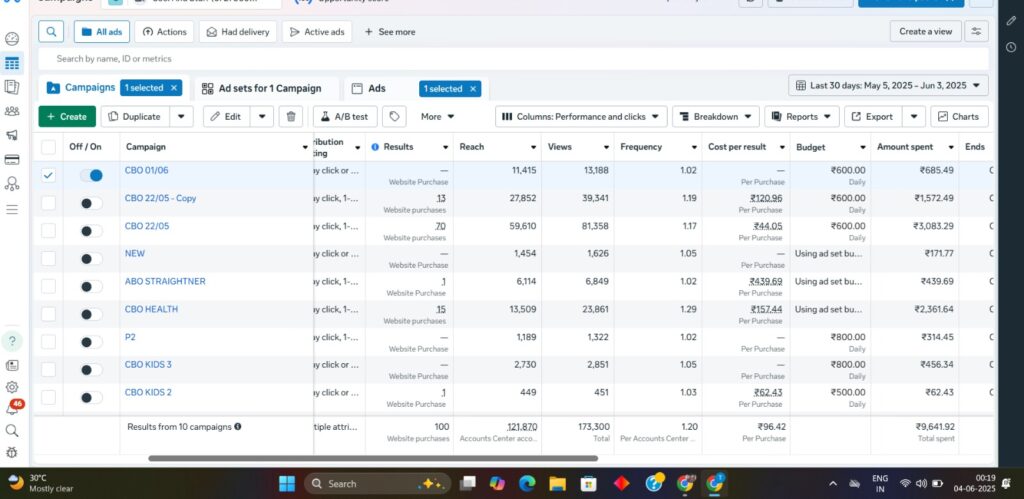Open the billing card icon in sidebar
The height and width of the screenshot is (499, 1024).
[12, 160]
